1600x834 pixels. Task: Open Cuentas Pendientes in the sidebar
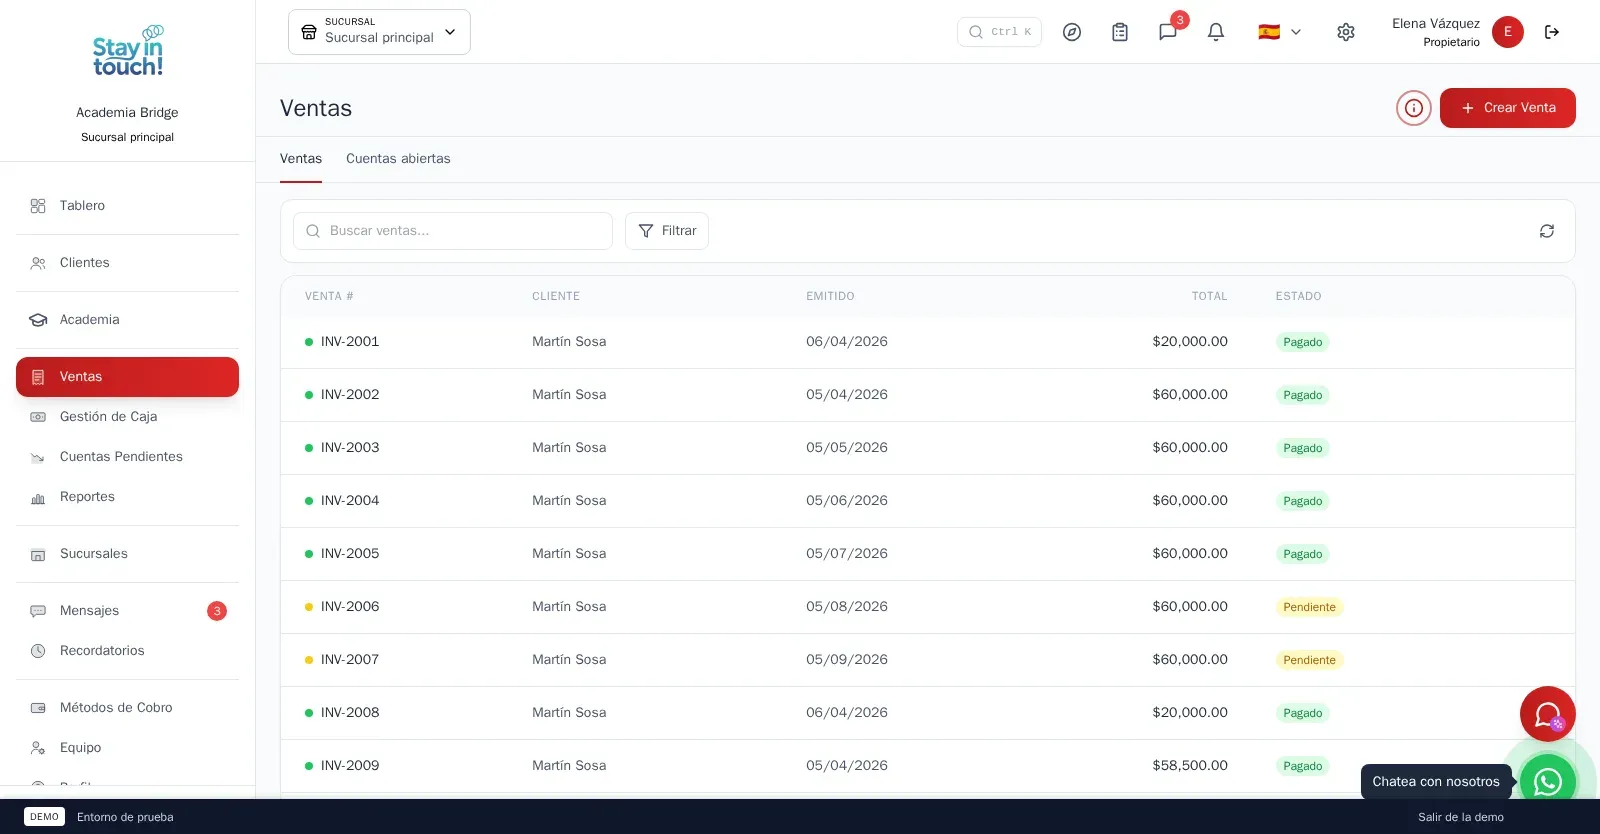128,457
